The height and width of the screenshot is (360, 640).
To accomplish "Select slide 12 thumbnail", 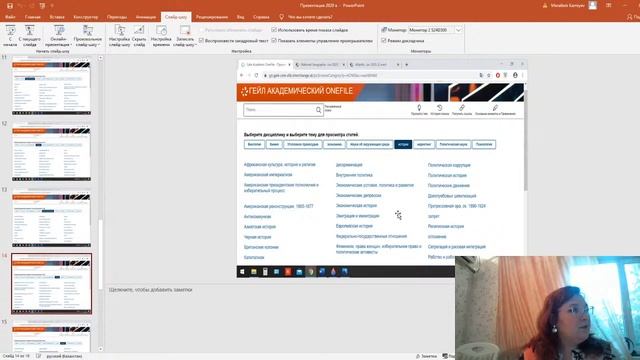I will pos(51,152).
